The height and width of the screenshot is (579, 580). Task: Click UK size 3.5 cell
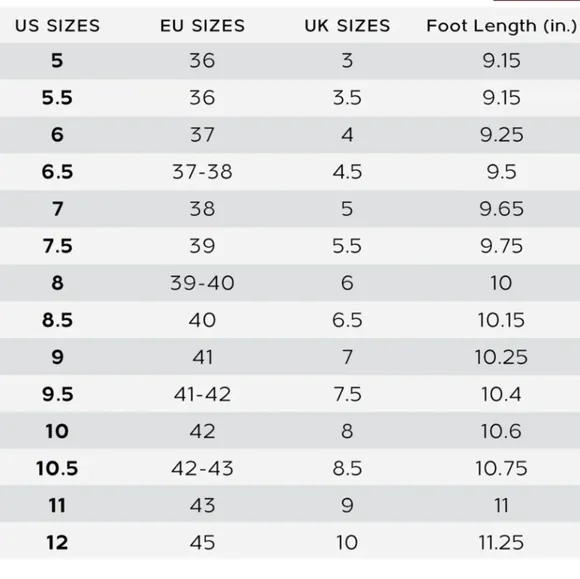(347, 98)
